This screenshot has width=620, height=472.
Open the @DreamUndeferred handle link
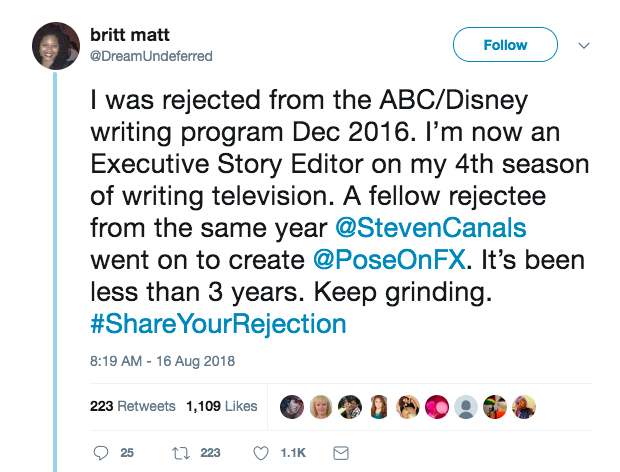[x=148, y=56]
